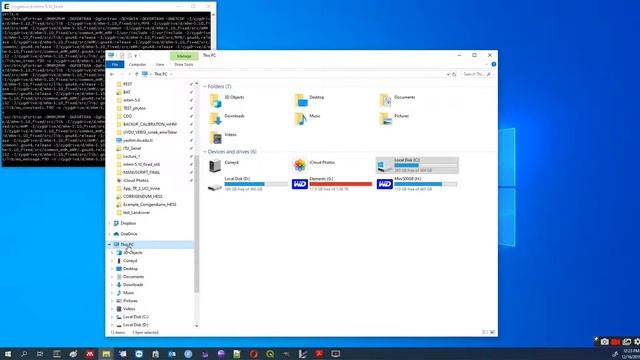Image resolution: width=640 pixels, height=360 pixels.
Task: Click the navigation pane vertical scrollbar
Action: point(197,224)
